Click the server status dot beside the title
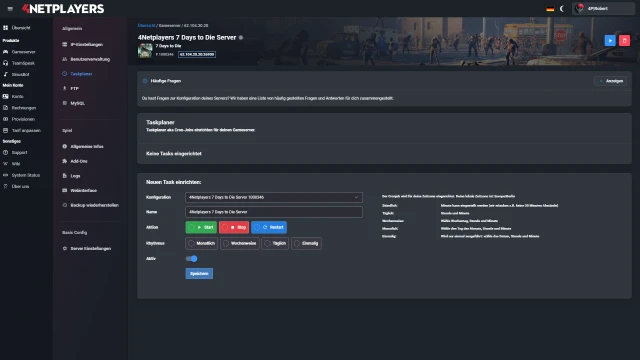640x360 pixels. point(241,38)
